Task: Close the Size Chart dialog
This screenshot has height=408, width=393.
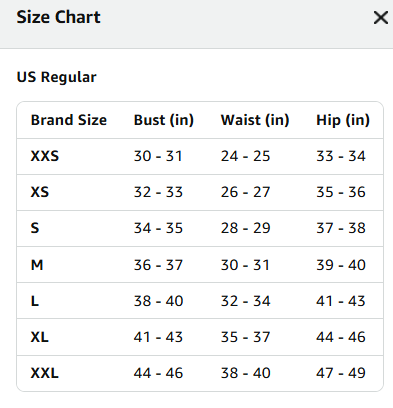Action: pos(381,17)
